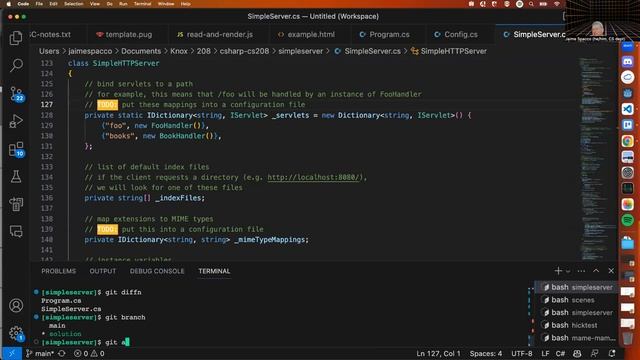
Task: Open the Terminal menu in the menu bar
Action: pyautogui.click(x=142, y=4)
